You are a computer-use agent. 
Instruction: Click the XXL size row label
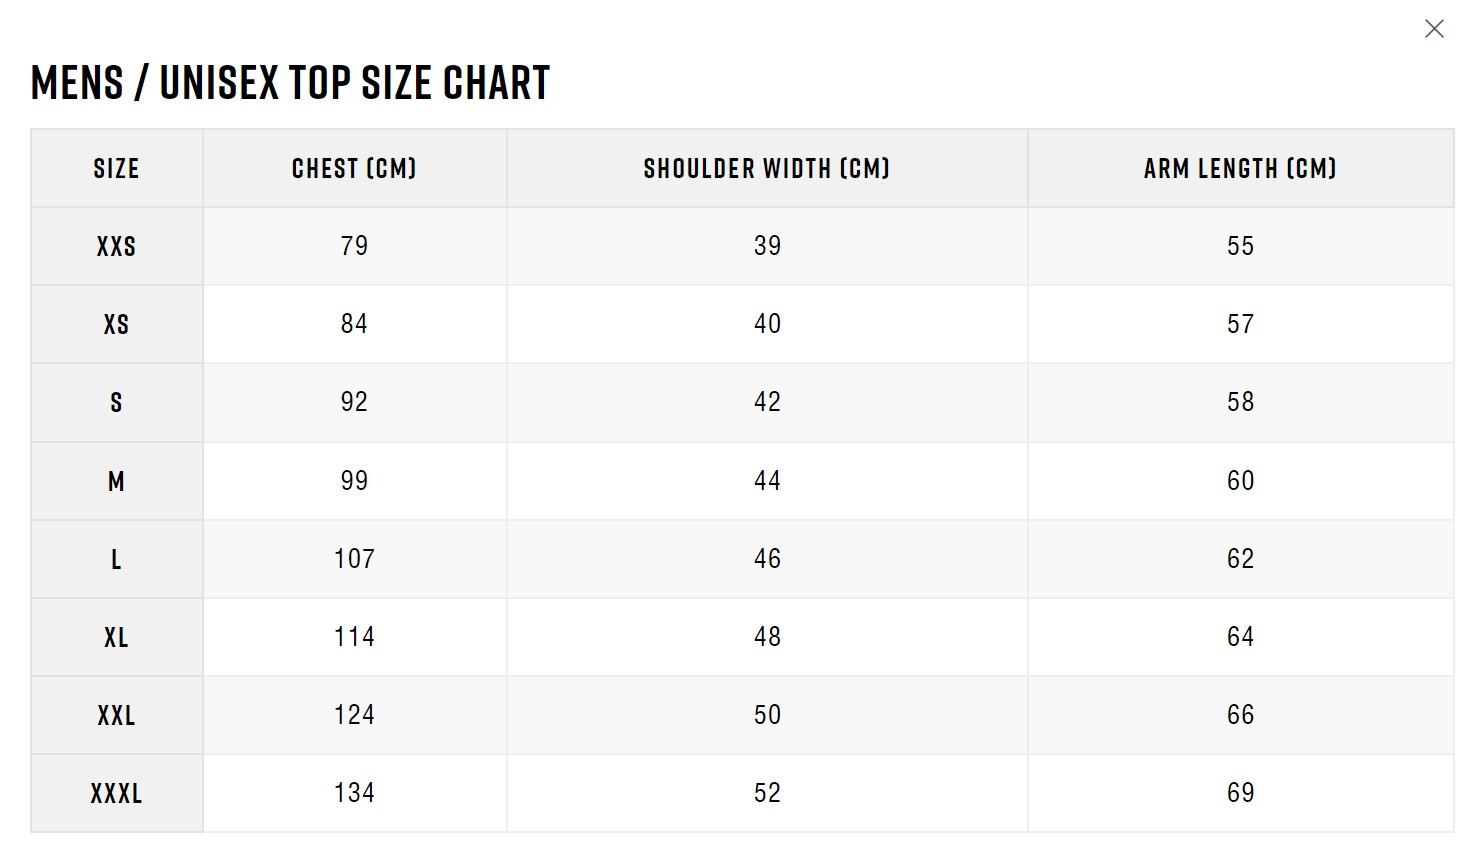(x=116, y=716)
